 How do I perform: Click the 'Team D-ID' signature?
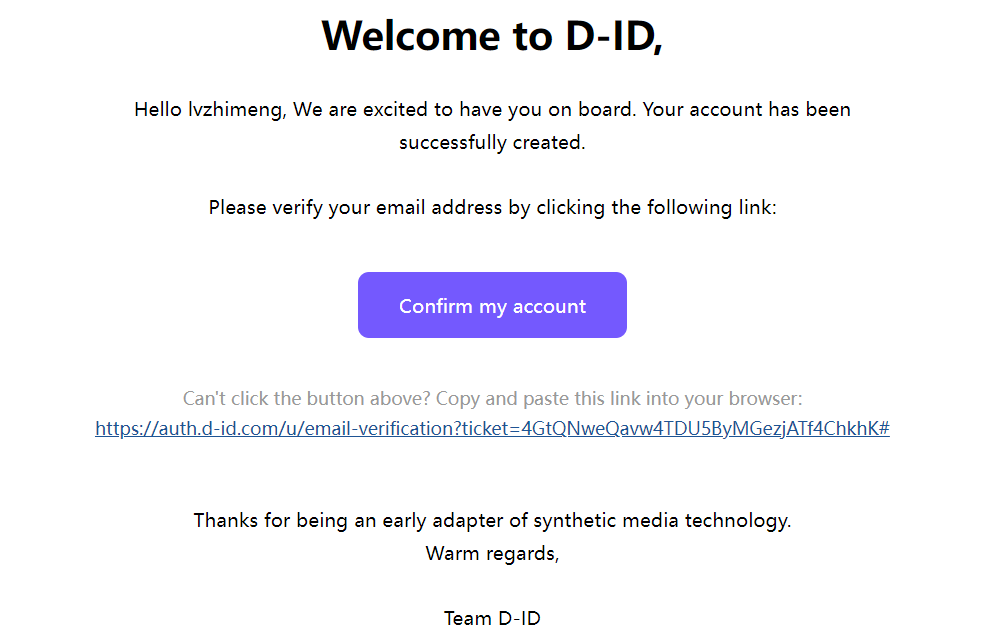point(492,618)
